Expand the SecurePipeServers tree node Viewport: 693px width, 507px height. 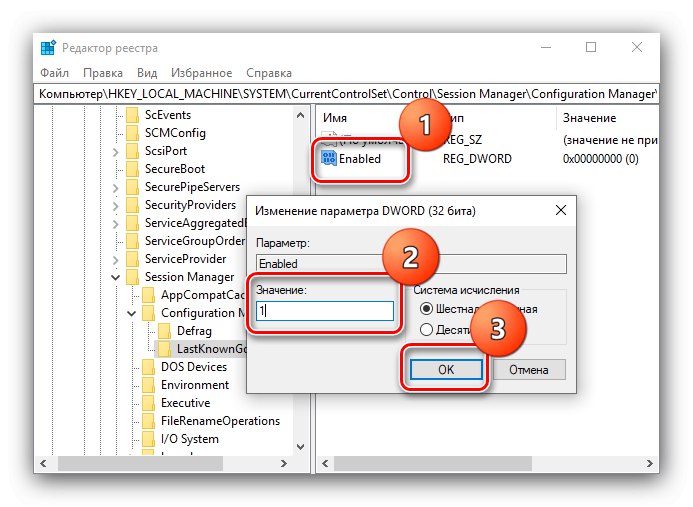pos(116,188)
